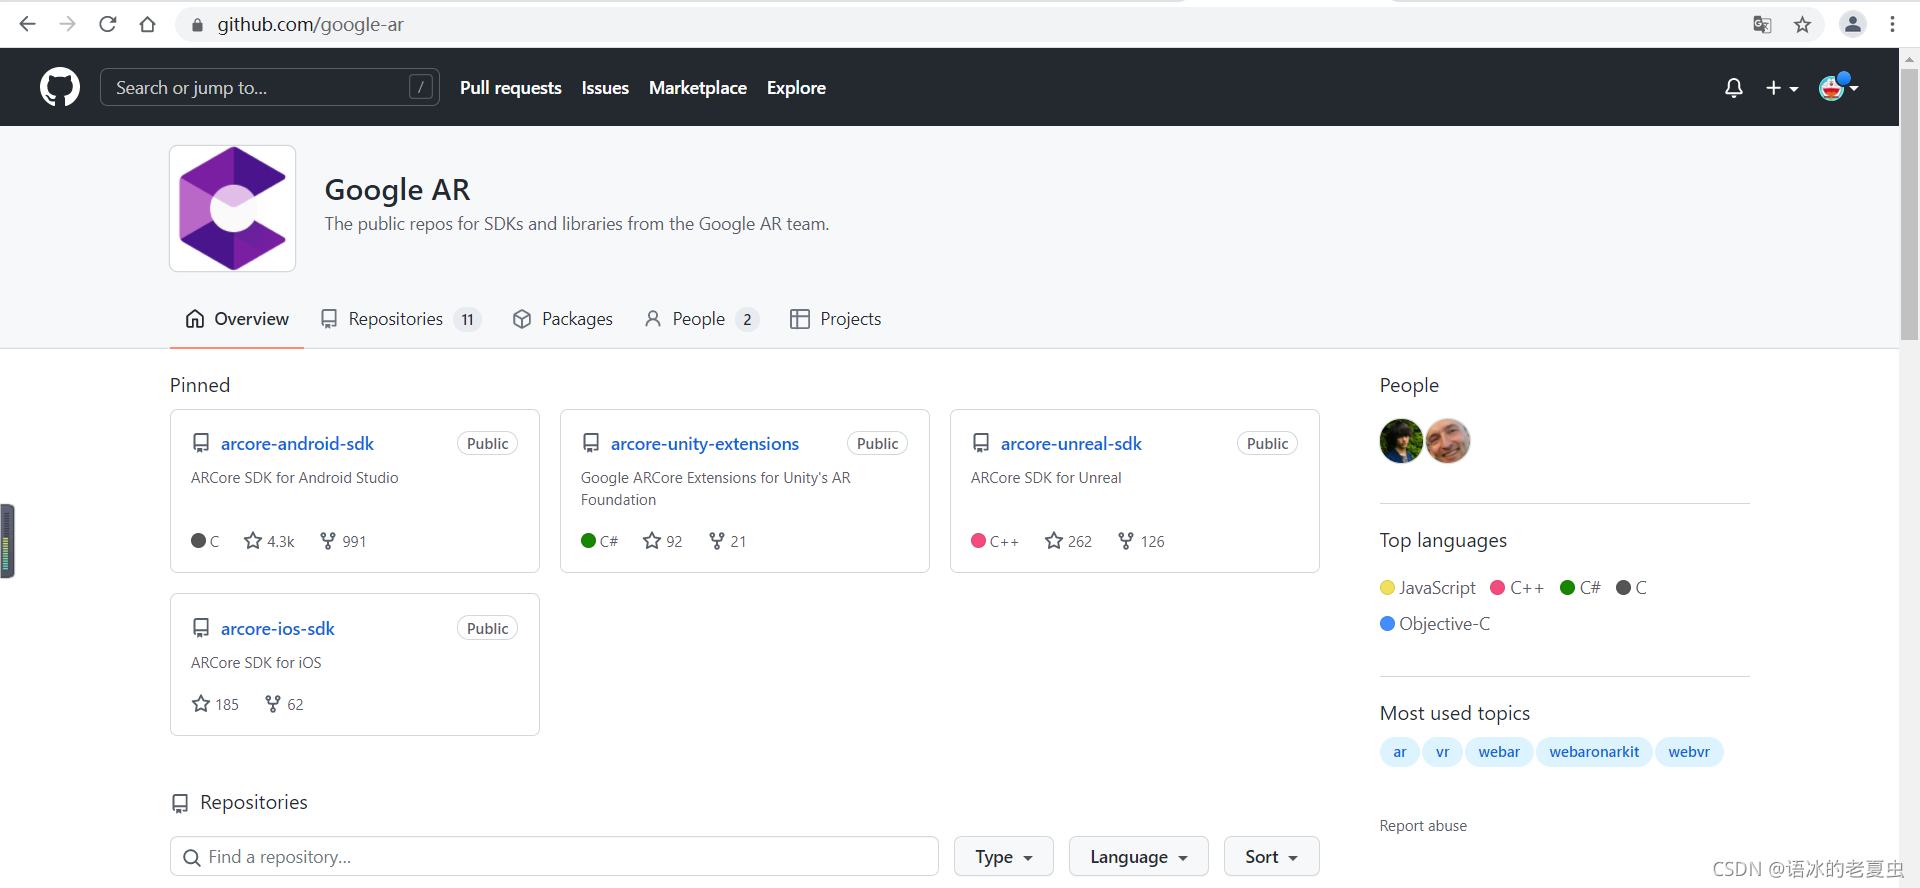
Task: Open Pull requests in top nav
Action: (x=511, y=88)
